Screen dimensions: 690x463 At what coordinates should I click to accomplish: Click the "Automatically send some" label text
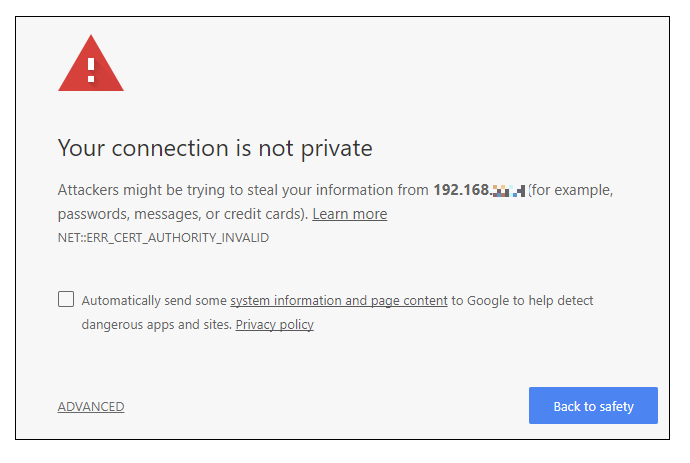pos(154,300)
